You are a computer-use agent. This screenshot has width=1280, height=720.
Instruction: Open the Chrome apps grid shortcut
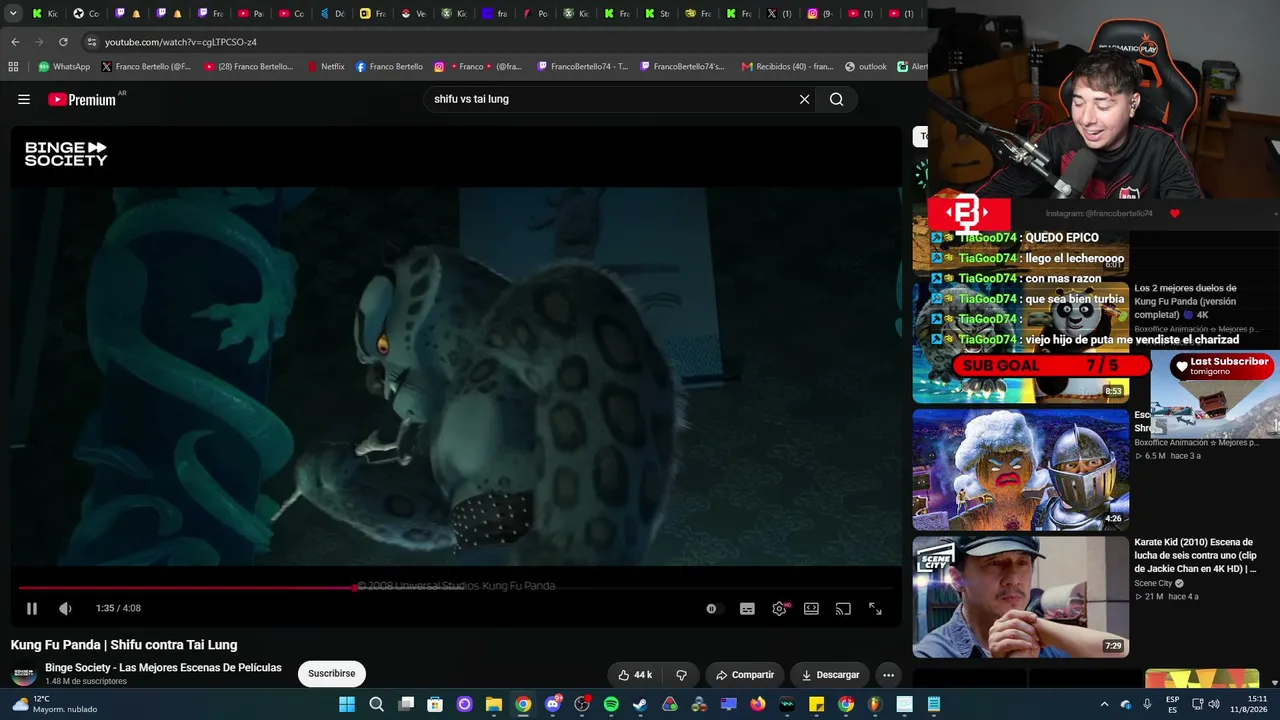click(x=13, y=67)
